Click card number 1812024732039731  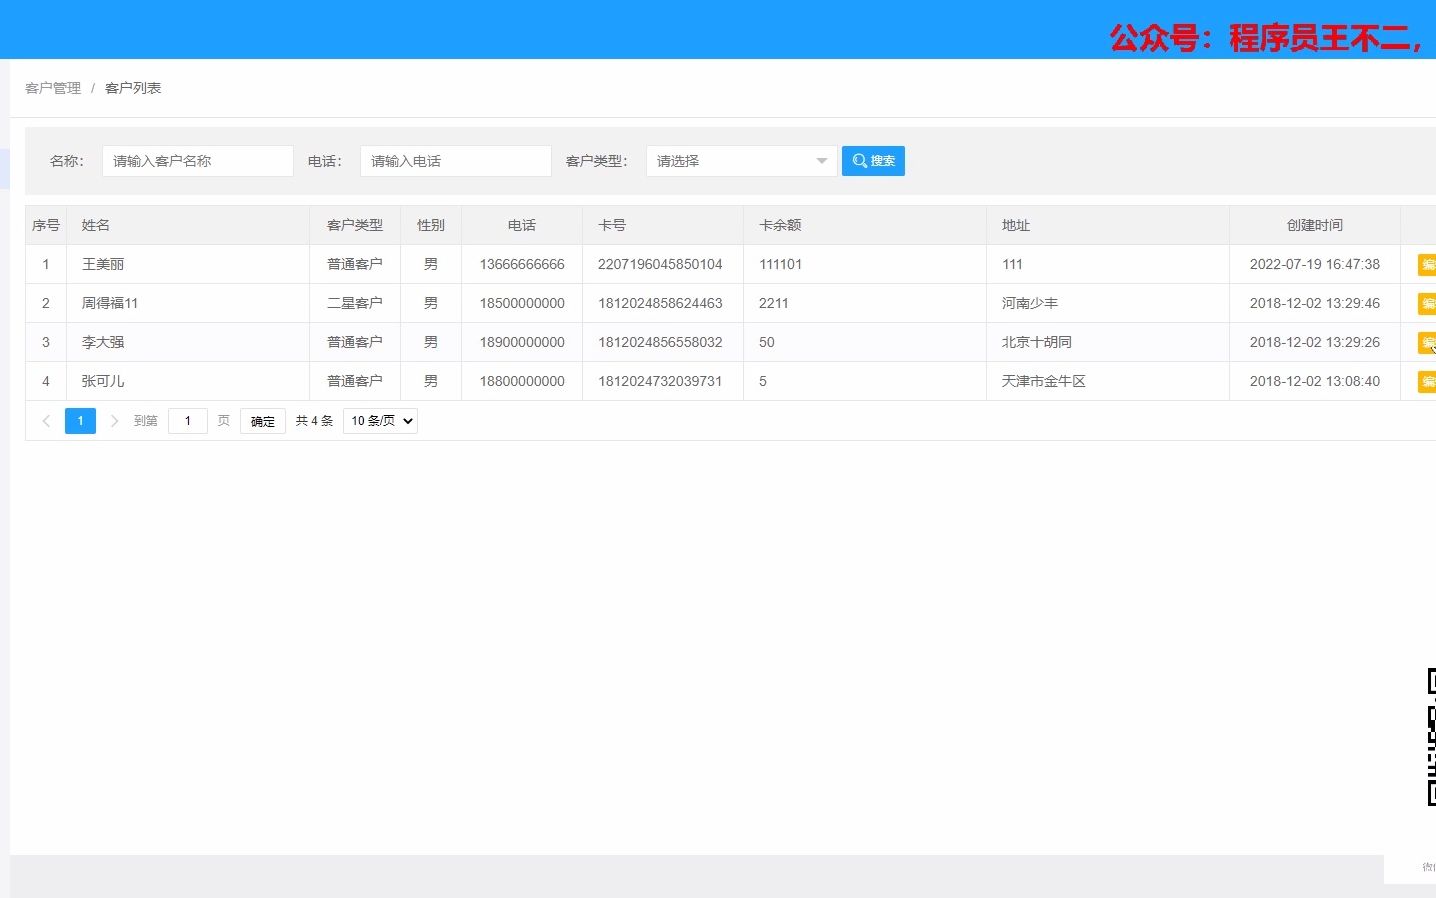tap(660, 381)
